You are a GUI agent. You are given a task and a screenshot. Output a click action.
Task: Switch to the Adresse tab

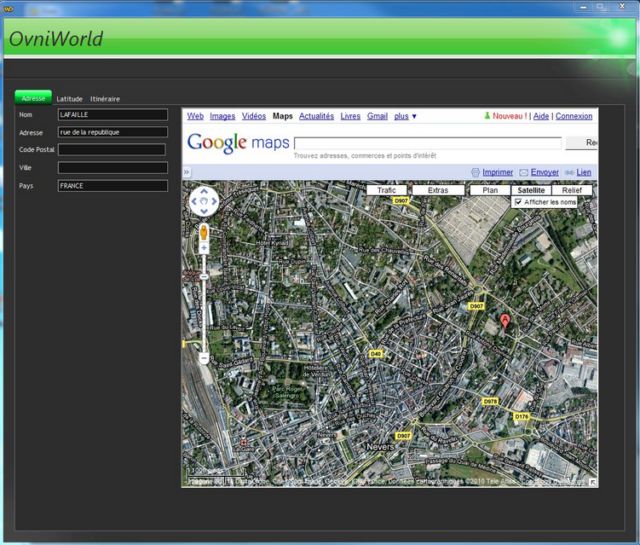(33, 98)
